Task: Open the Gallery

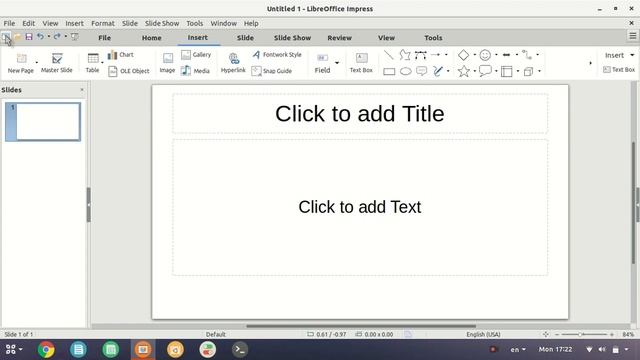Action: pyautogui.click(x=196, y=55)
